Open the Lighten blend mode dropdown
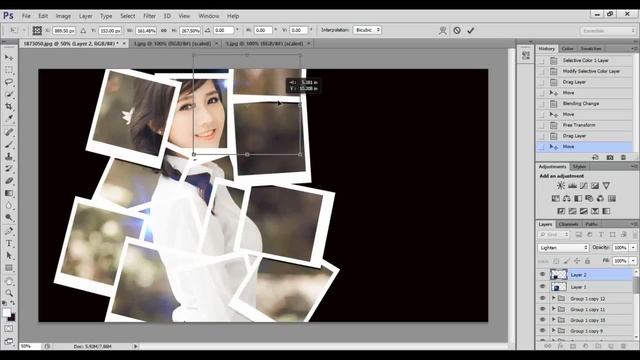 pyautogui.click(x=563, y=248)
